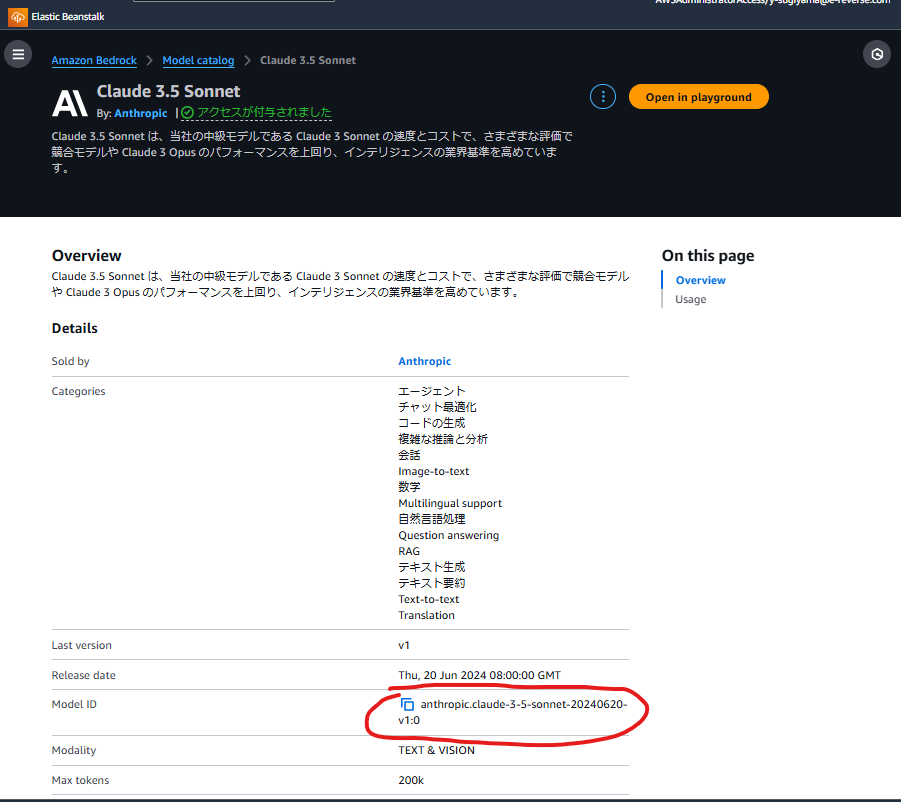
Task: Click the Details section heading
Action: click(x=75, y=328)
